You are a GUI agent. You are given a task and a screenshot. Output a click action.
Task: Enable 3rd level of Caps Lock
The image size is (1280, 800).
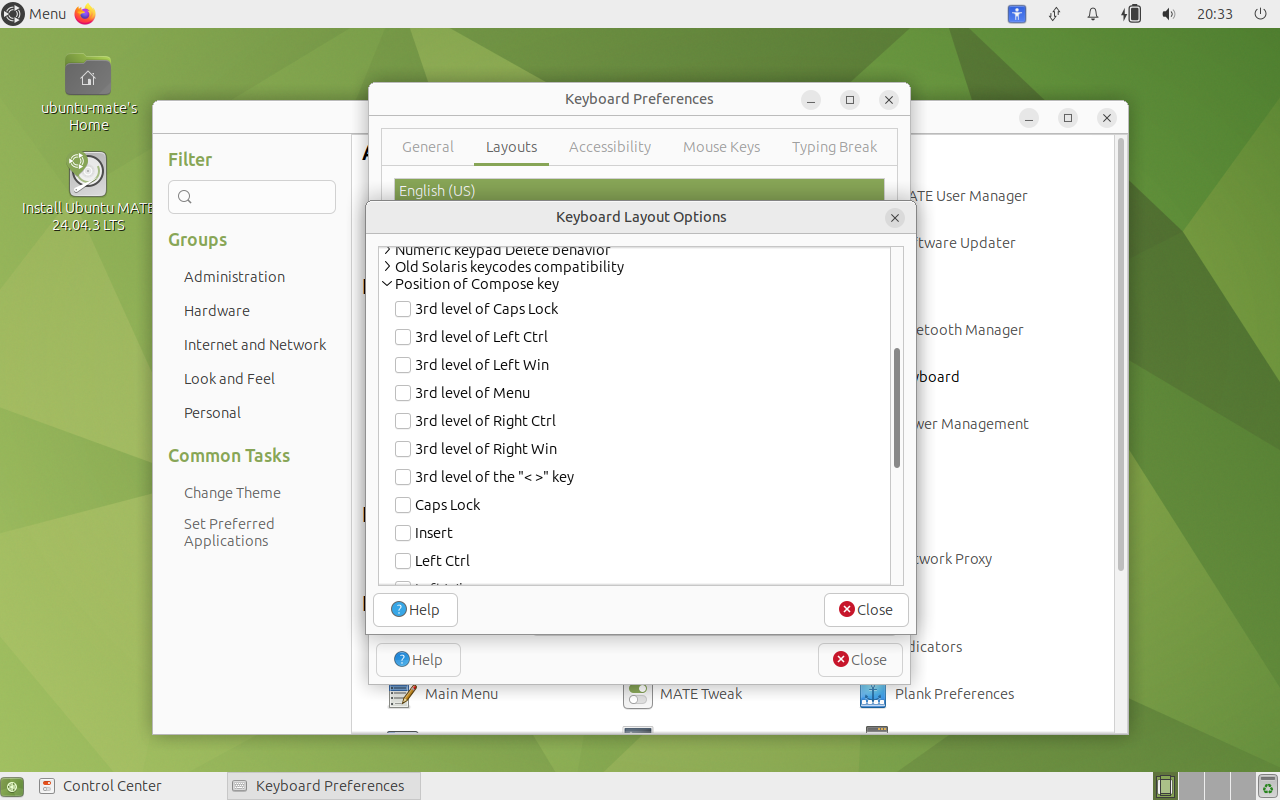(x=403, y=309)
